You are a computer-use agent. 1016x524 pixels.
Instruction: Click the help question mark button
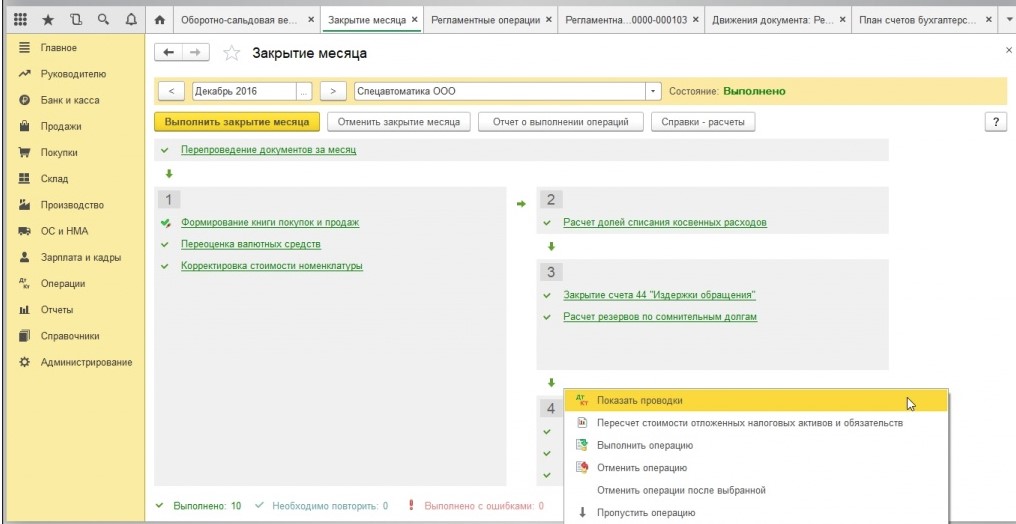(995, 122)
